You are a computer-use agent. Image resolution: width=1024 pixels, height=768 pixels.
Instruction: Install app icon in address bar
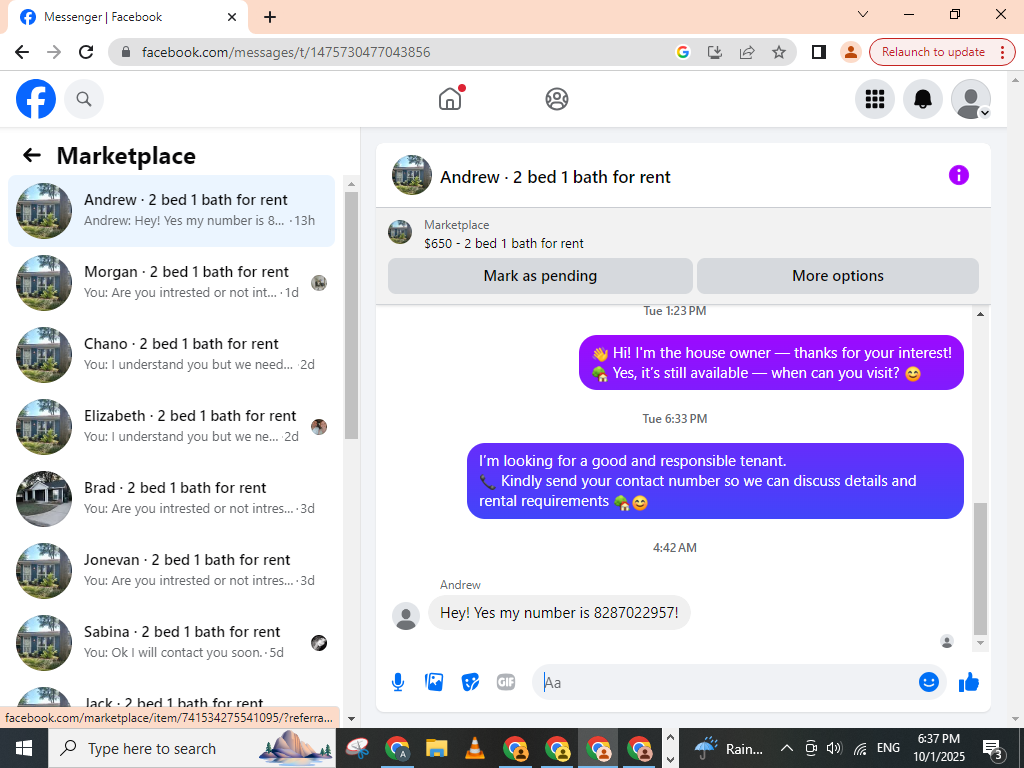pos(714,52)
